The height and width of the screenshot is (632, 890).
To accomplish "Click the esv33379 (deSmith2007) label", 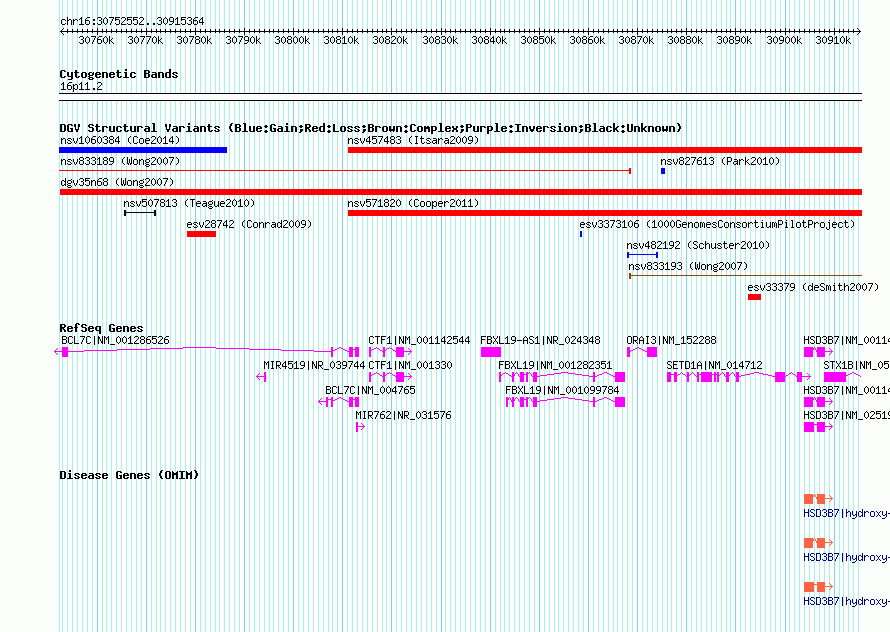I will point(813,287).
